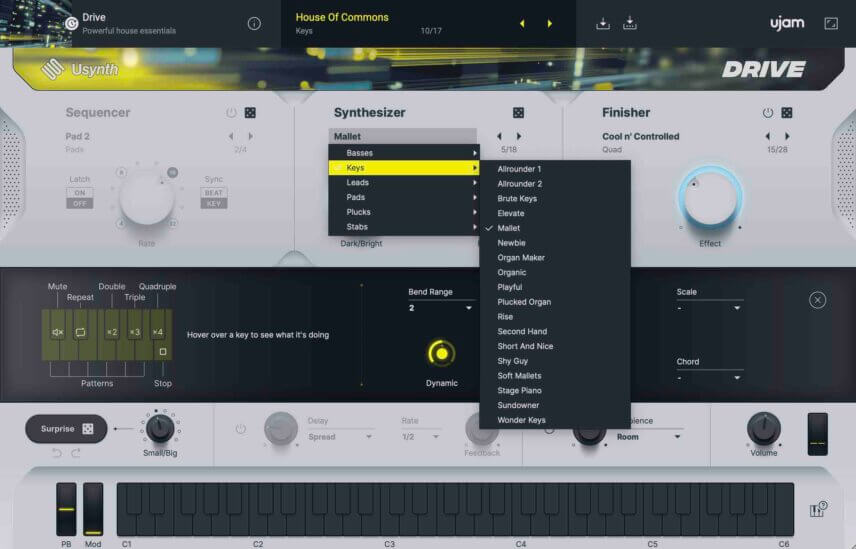Click the Volume knob
856x549 pixels.
click(763, 428)
